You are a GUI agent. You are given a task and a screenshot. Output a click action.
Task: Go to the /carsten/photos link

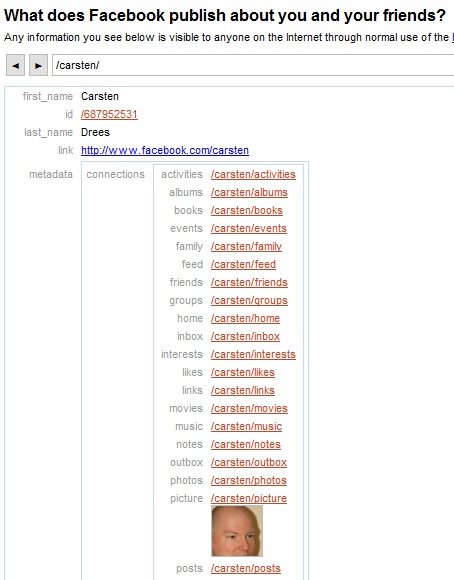(x=249, y=480)
